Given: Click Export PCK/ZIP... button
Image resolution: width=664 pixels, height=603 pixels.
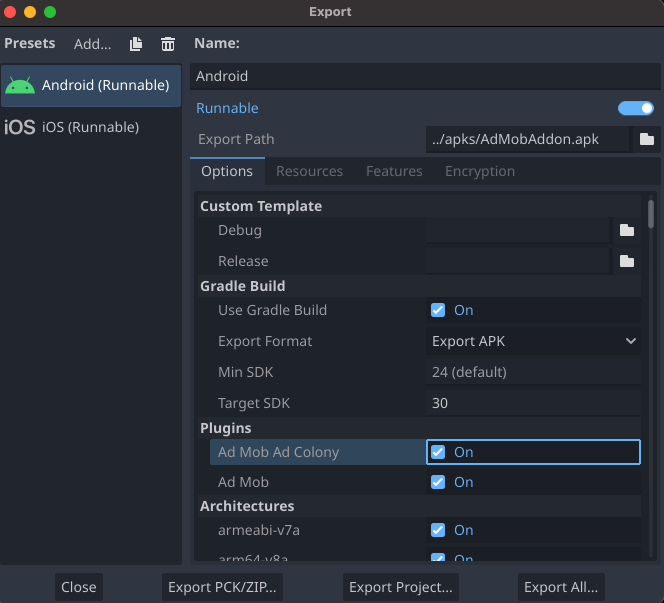Looking at the screenshot, I should pyautogui.click(x=222, y=587).
